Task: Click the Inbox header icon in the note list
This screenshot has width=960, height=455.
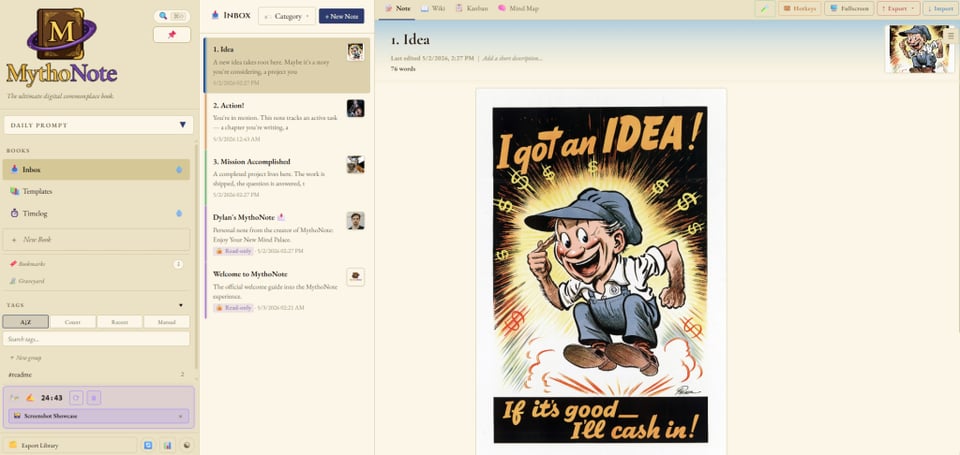Action: coord(215,15)
